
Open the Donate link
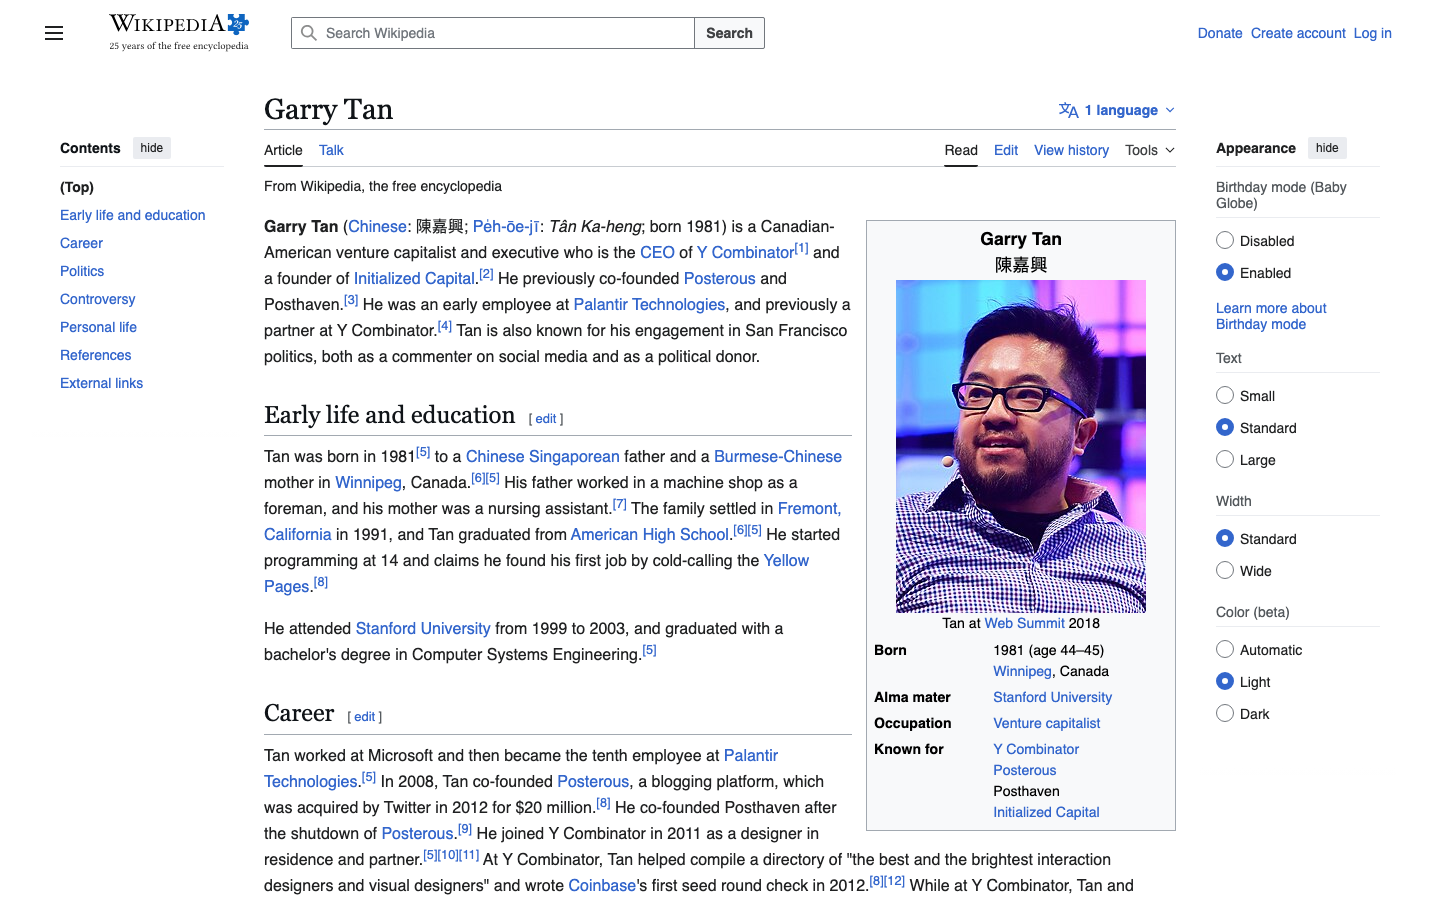tap(1220, 33)
